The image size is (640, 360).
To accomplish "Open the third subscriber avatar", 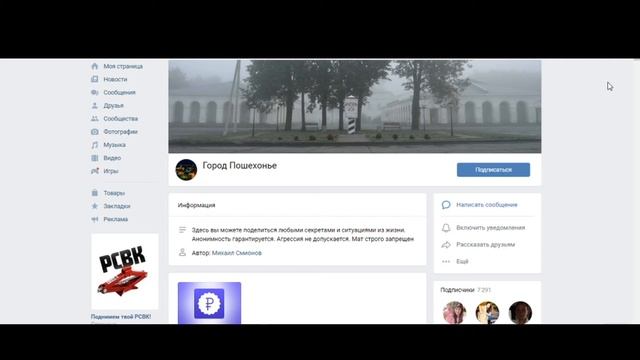I will [520, 313].
